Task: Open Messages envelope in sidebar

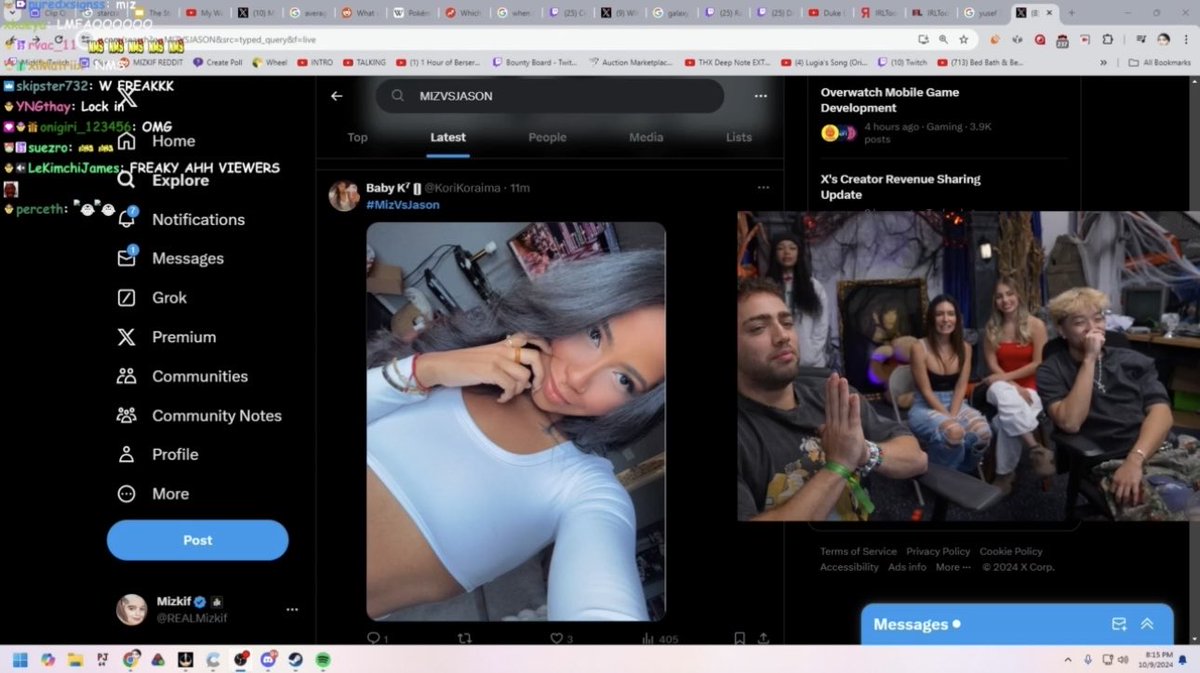Action: coord(126,257)
